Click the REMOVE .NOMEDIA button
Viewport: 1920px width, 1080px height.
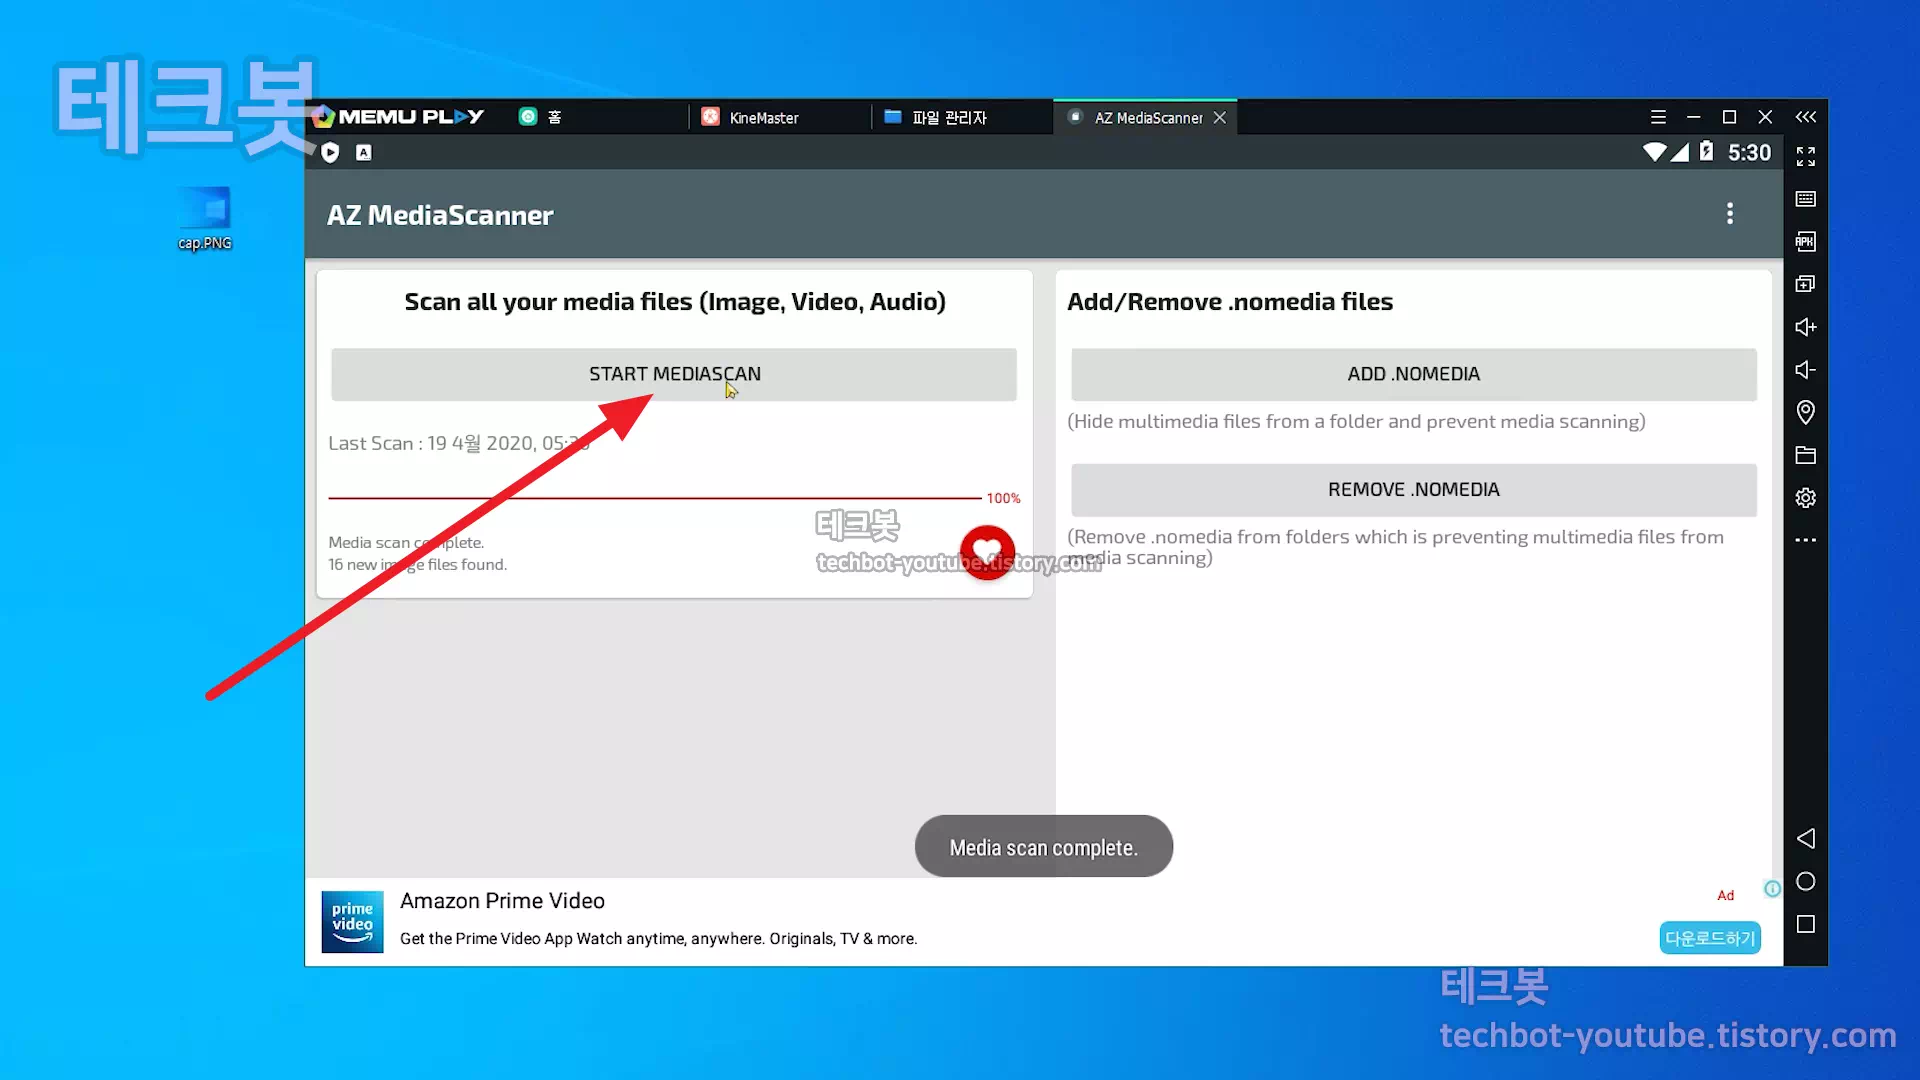tap(1413, 490)
